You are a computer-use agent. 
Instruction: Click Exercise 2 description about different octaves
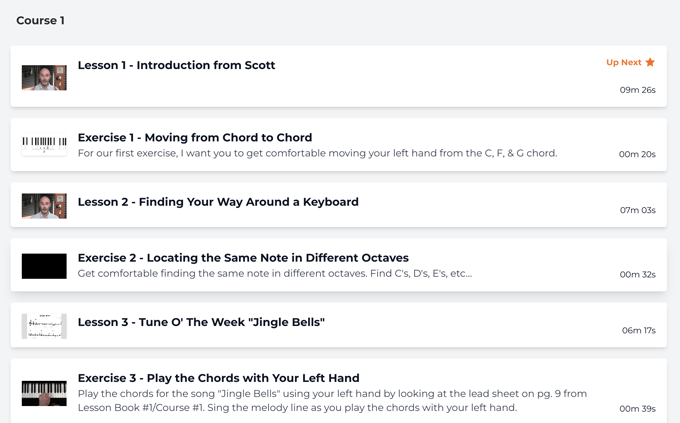275,273
